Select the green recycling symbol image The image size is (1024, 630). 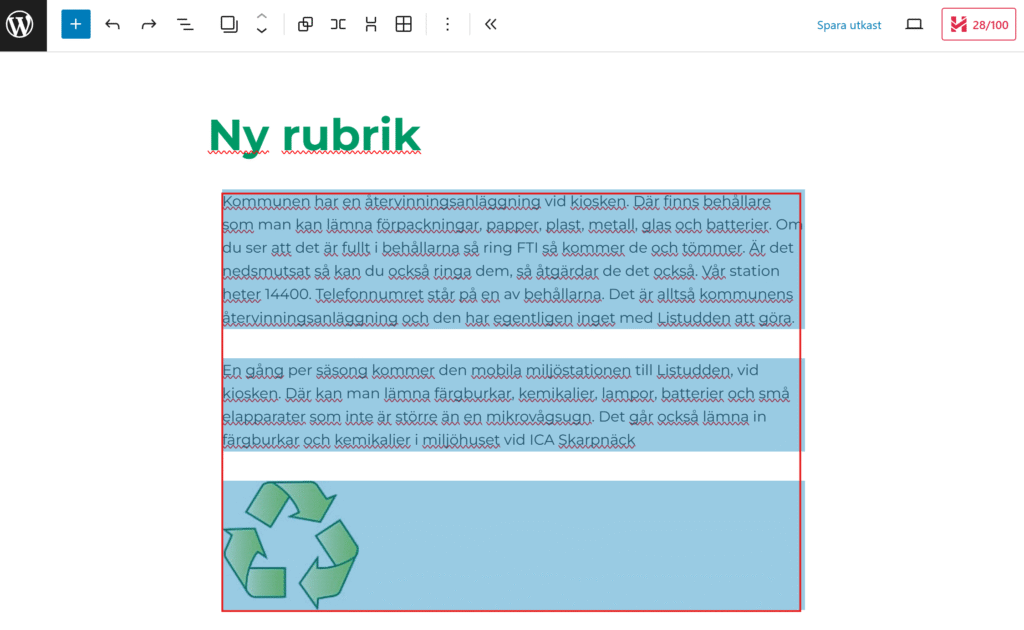click(x=291, y=545)
